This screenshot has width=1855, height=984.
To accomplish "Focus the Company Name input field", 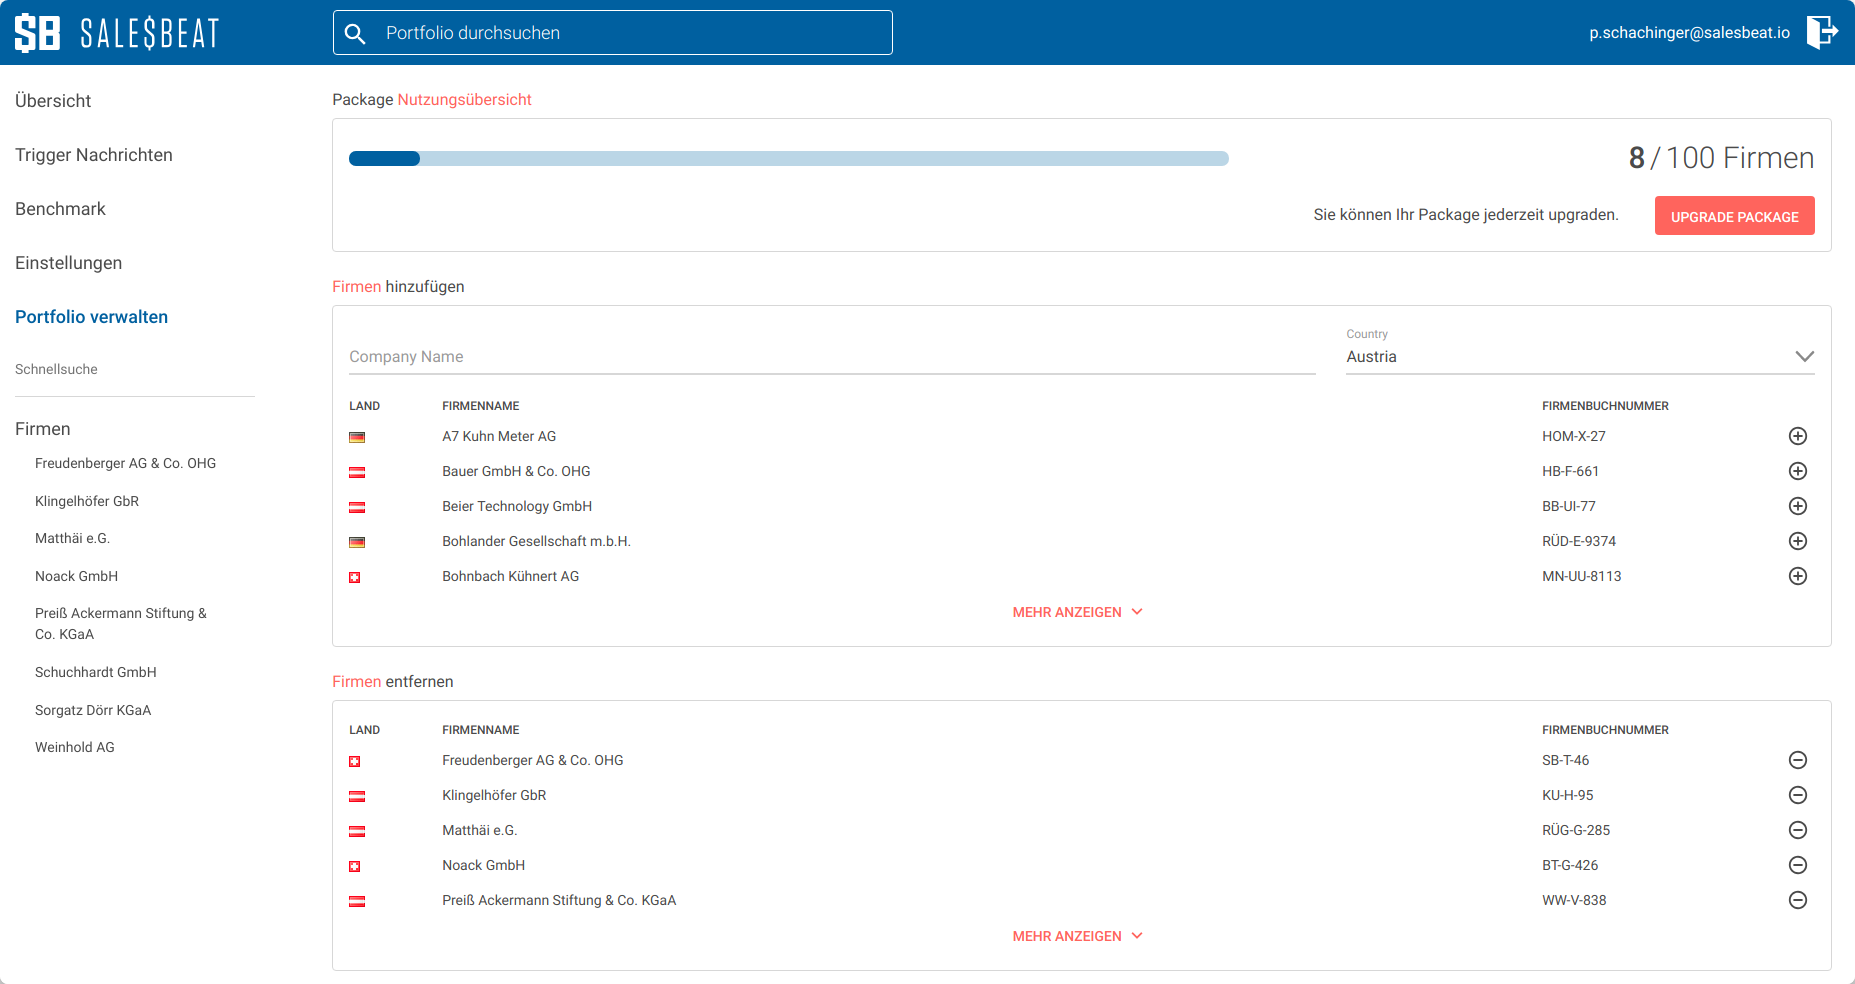I will point(832,357).
